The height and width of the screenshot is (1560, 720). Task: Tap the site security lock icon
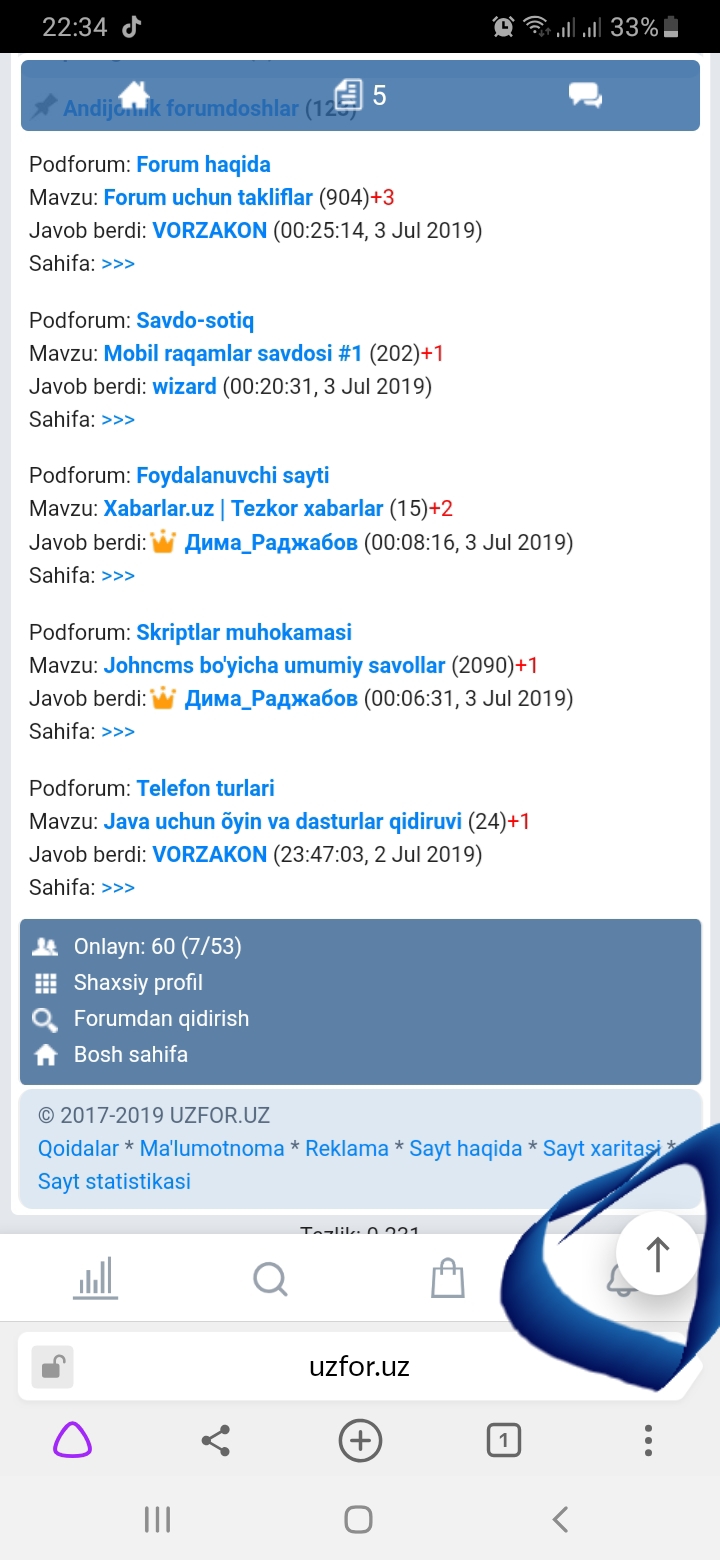(x=52, y=1367)
